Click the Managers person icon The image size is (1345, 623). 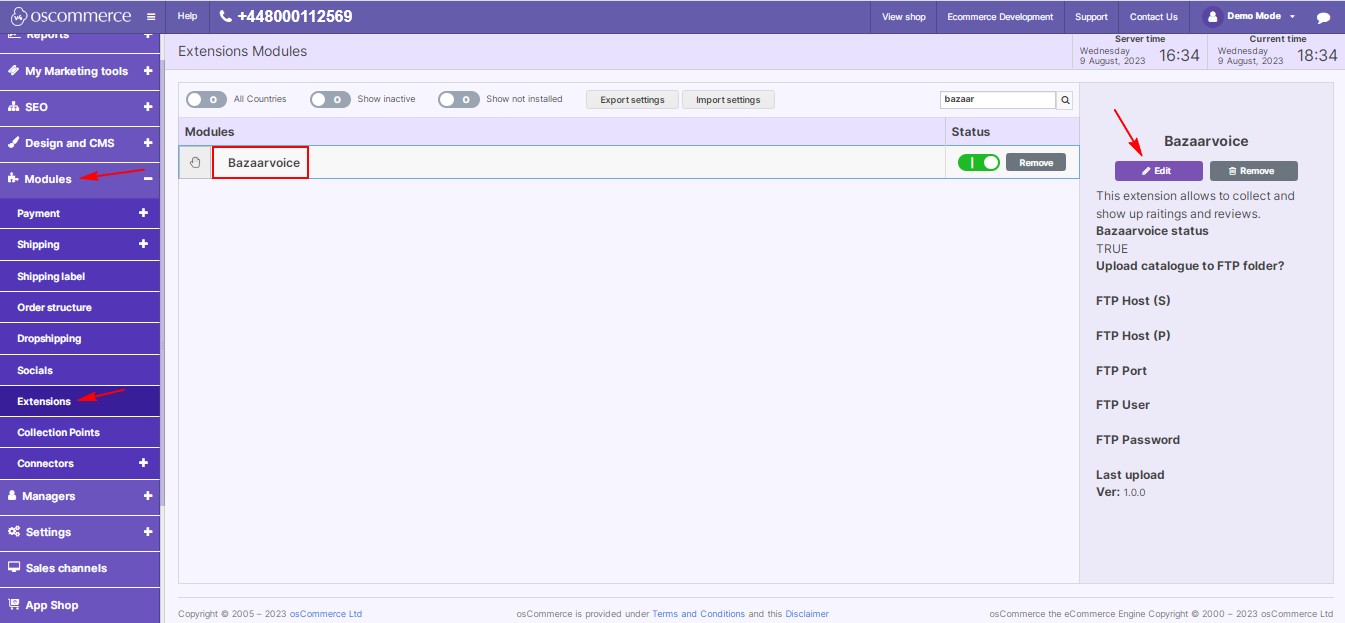[13, 495]
